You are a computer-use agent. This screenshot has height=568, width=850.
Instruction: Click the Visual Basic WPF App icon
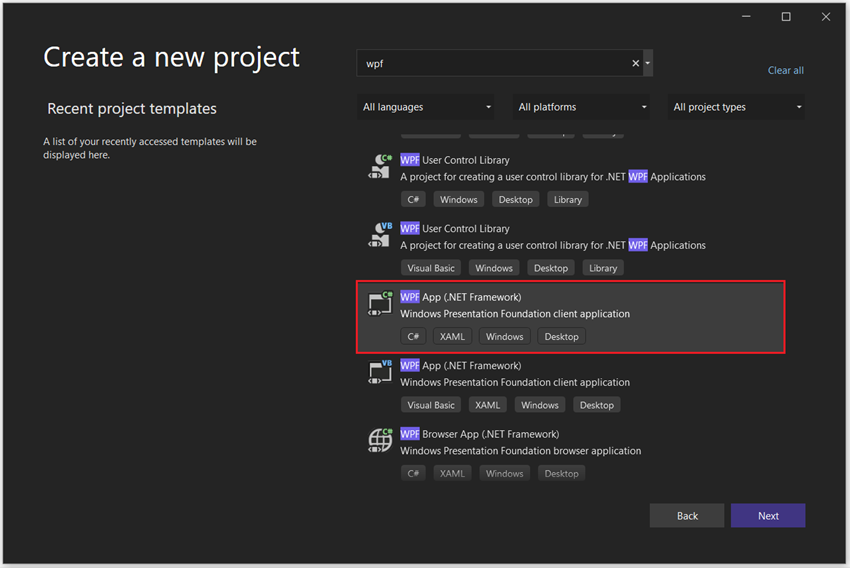click(380, 372)
